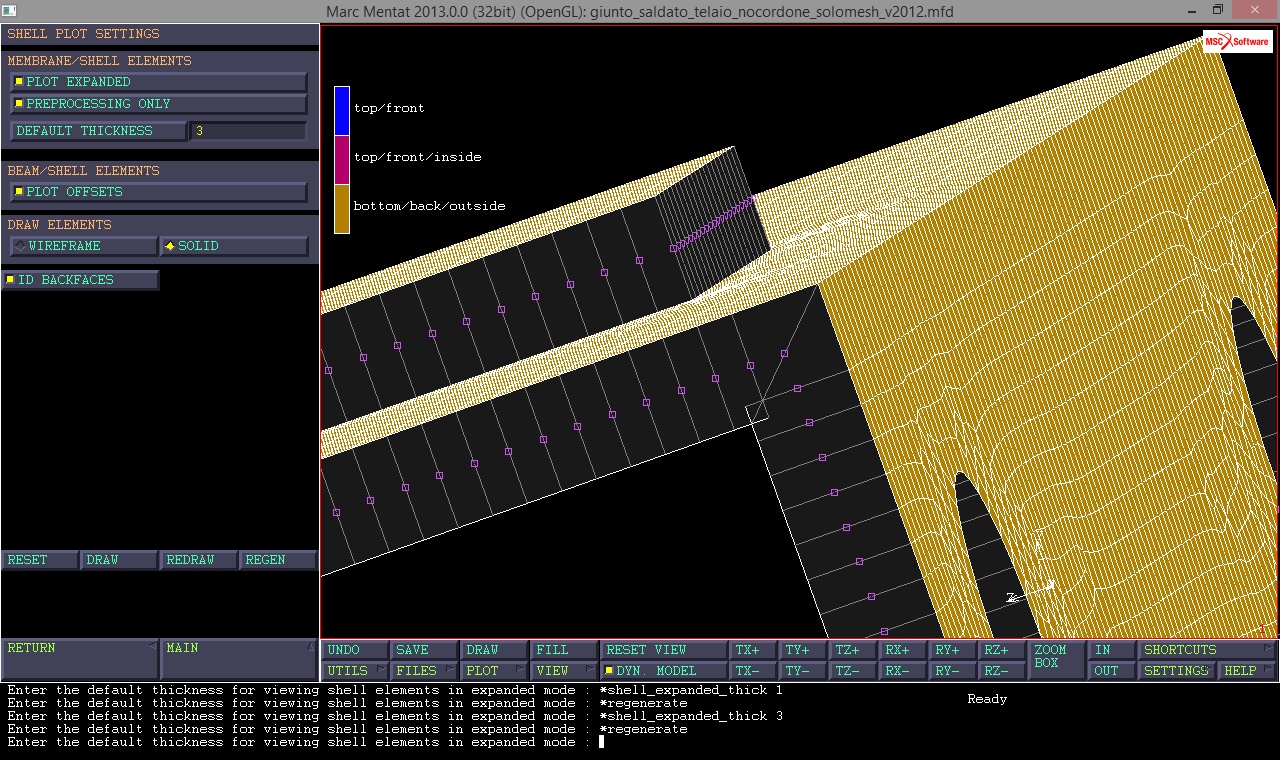Click SAVE in the bottom toolbar
The image size is (1280, 760).
[x=424, y=650]
